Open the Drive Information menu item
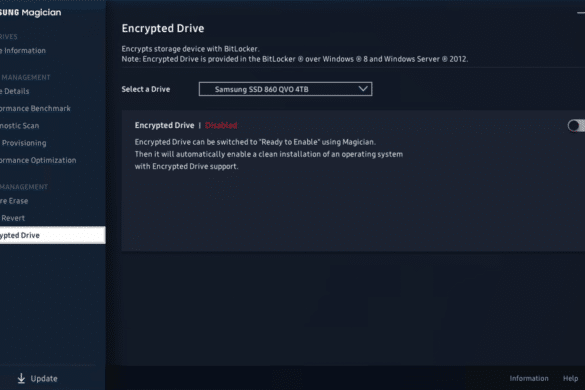This screenshot has width=585, height=390. (x=23, y=50)
